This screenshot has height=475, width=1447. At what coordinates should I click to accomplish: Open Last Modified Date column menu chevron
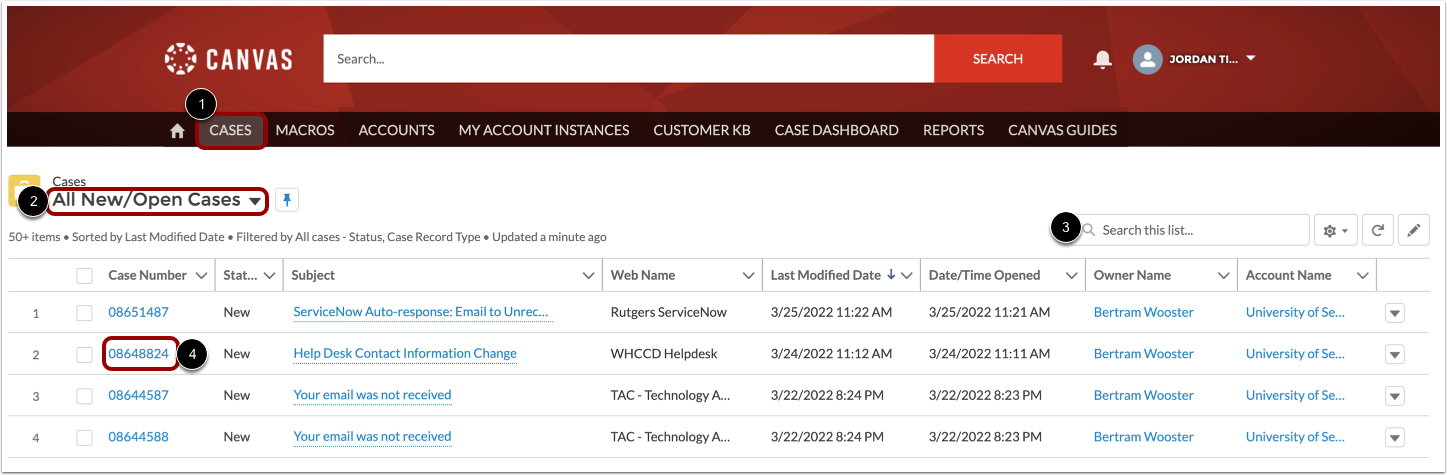tap(908, 276)
